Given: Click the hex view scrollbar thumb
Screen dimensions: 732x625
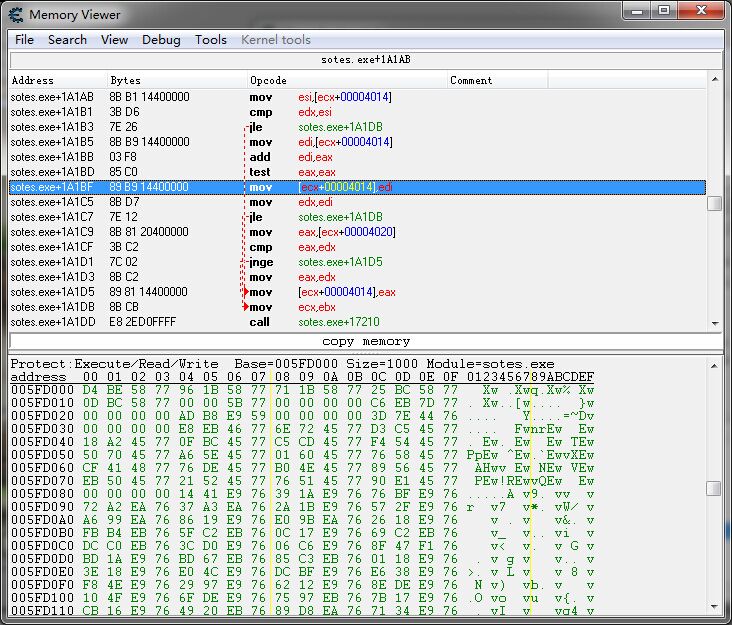Looking at the screenshot, I should [713, 489].
